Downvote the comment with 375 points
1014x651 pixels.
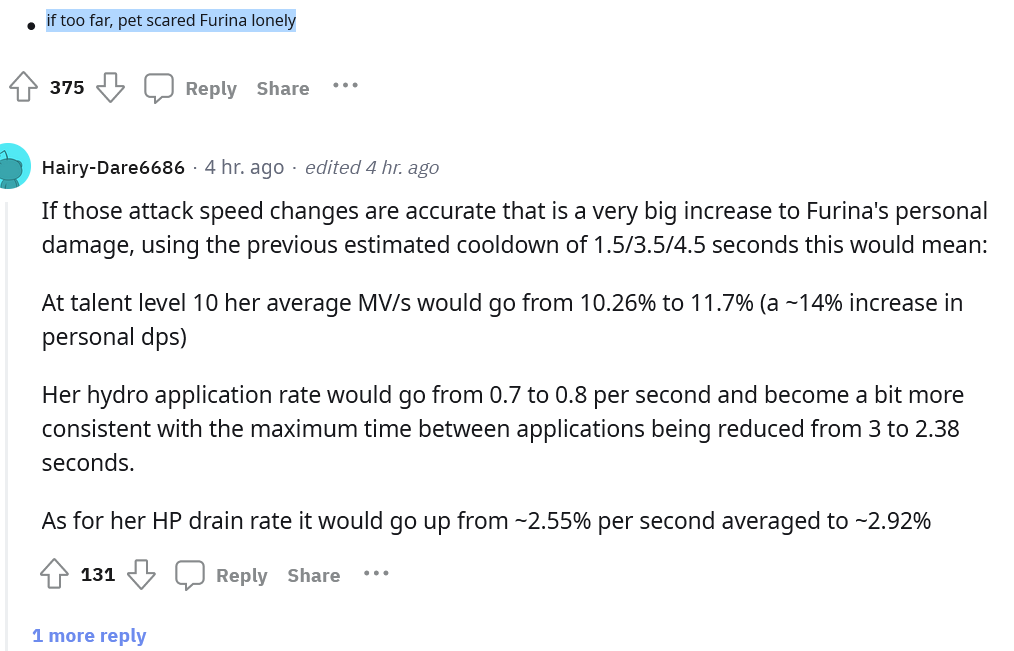click(x=111, y=87)
